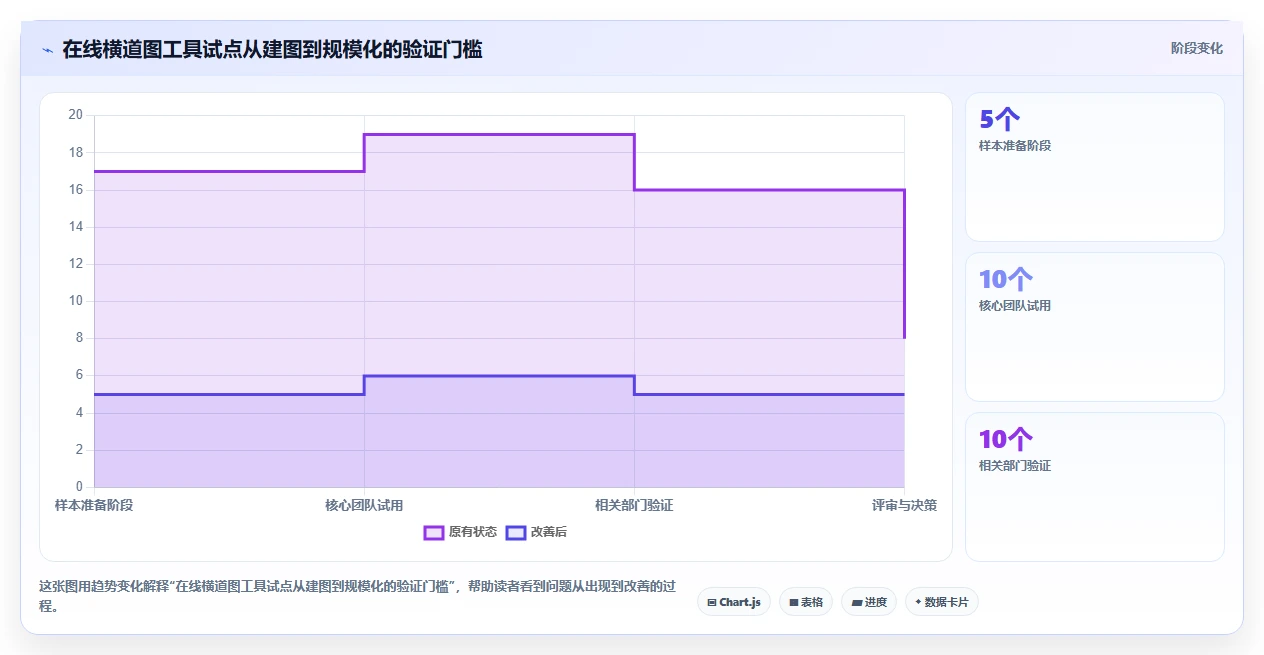Screen dimensions: 1264x655
Task: Click the 改善后 legend label
Action: (x=549, y=532)
